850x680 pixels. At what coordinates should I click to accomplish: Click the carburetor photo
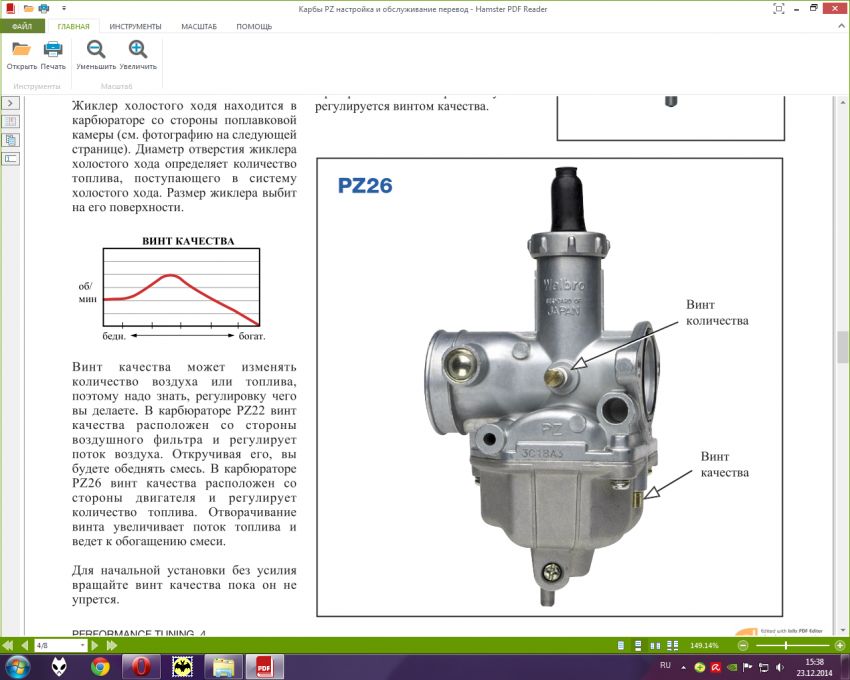[544, 386]
